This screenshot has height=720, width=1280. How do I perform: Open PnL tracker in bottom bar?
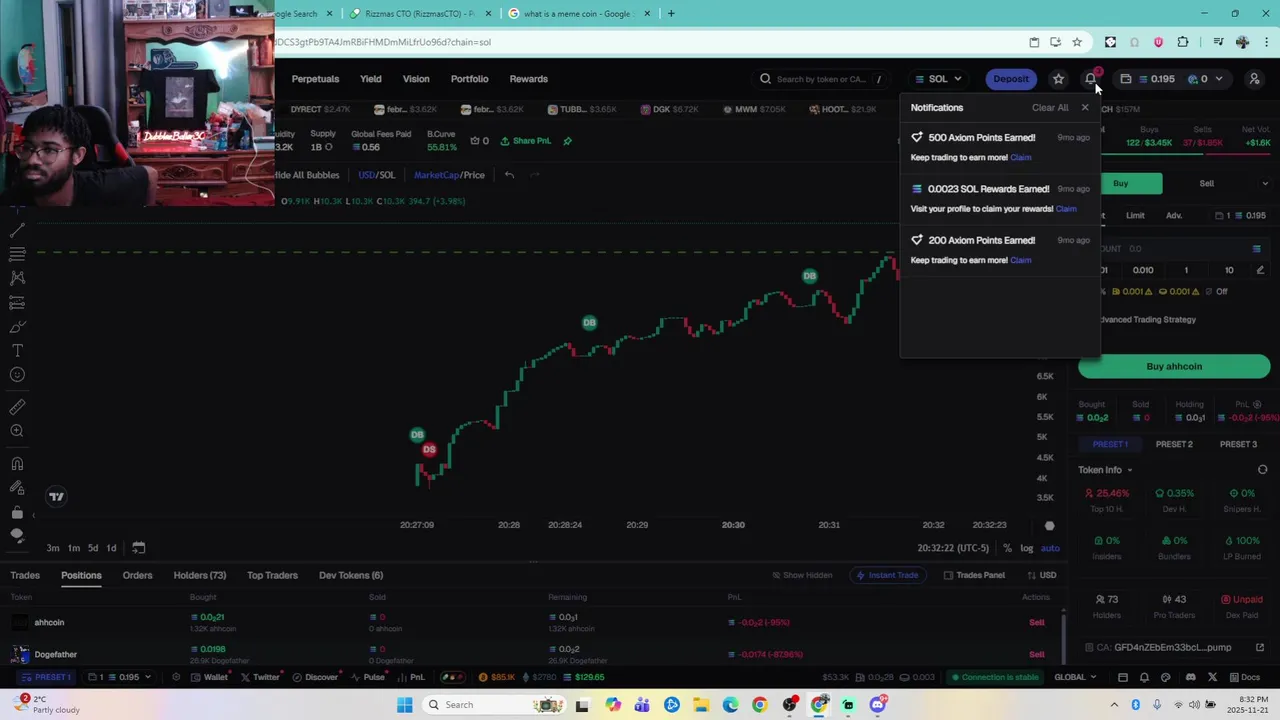[x=411, y=677]
